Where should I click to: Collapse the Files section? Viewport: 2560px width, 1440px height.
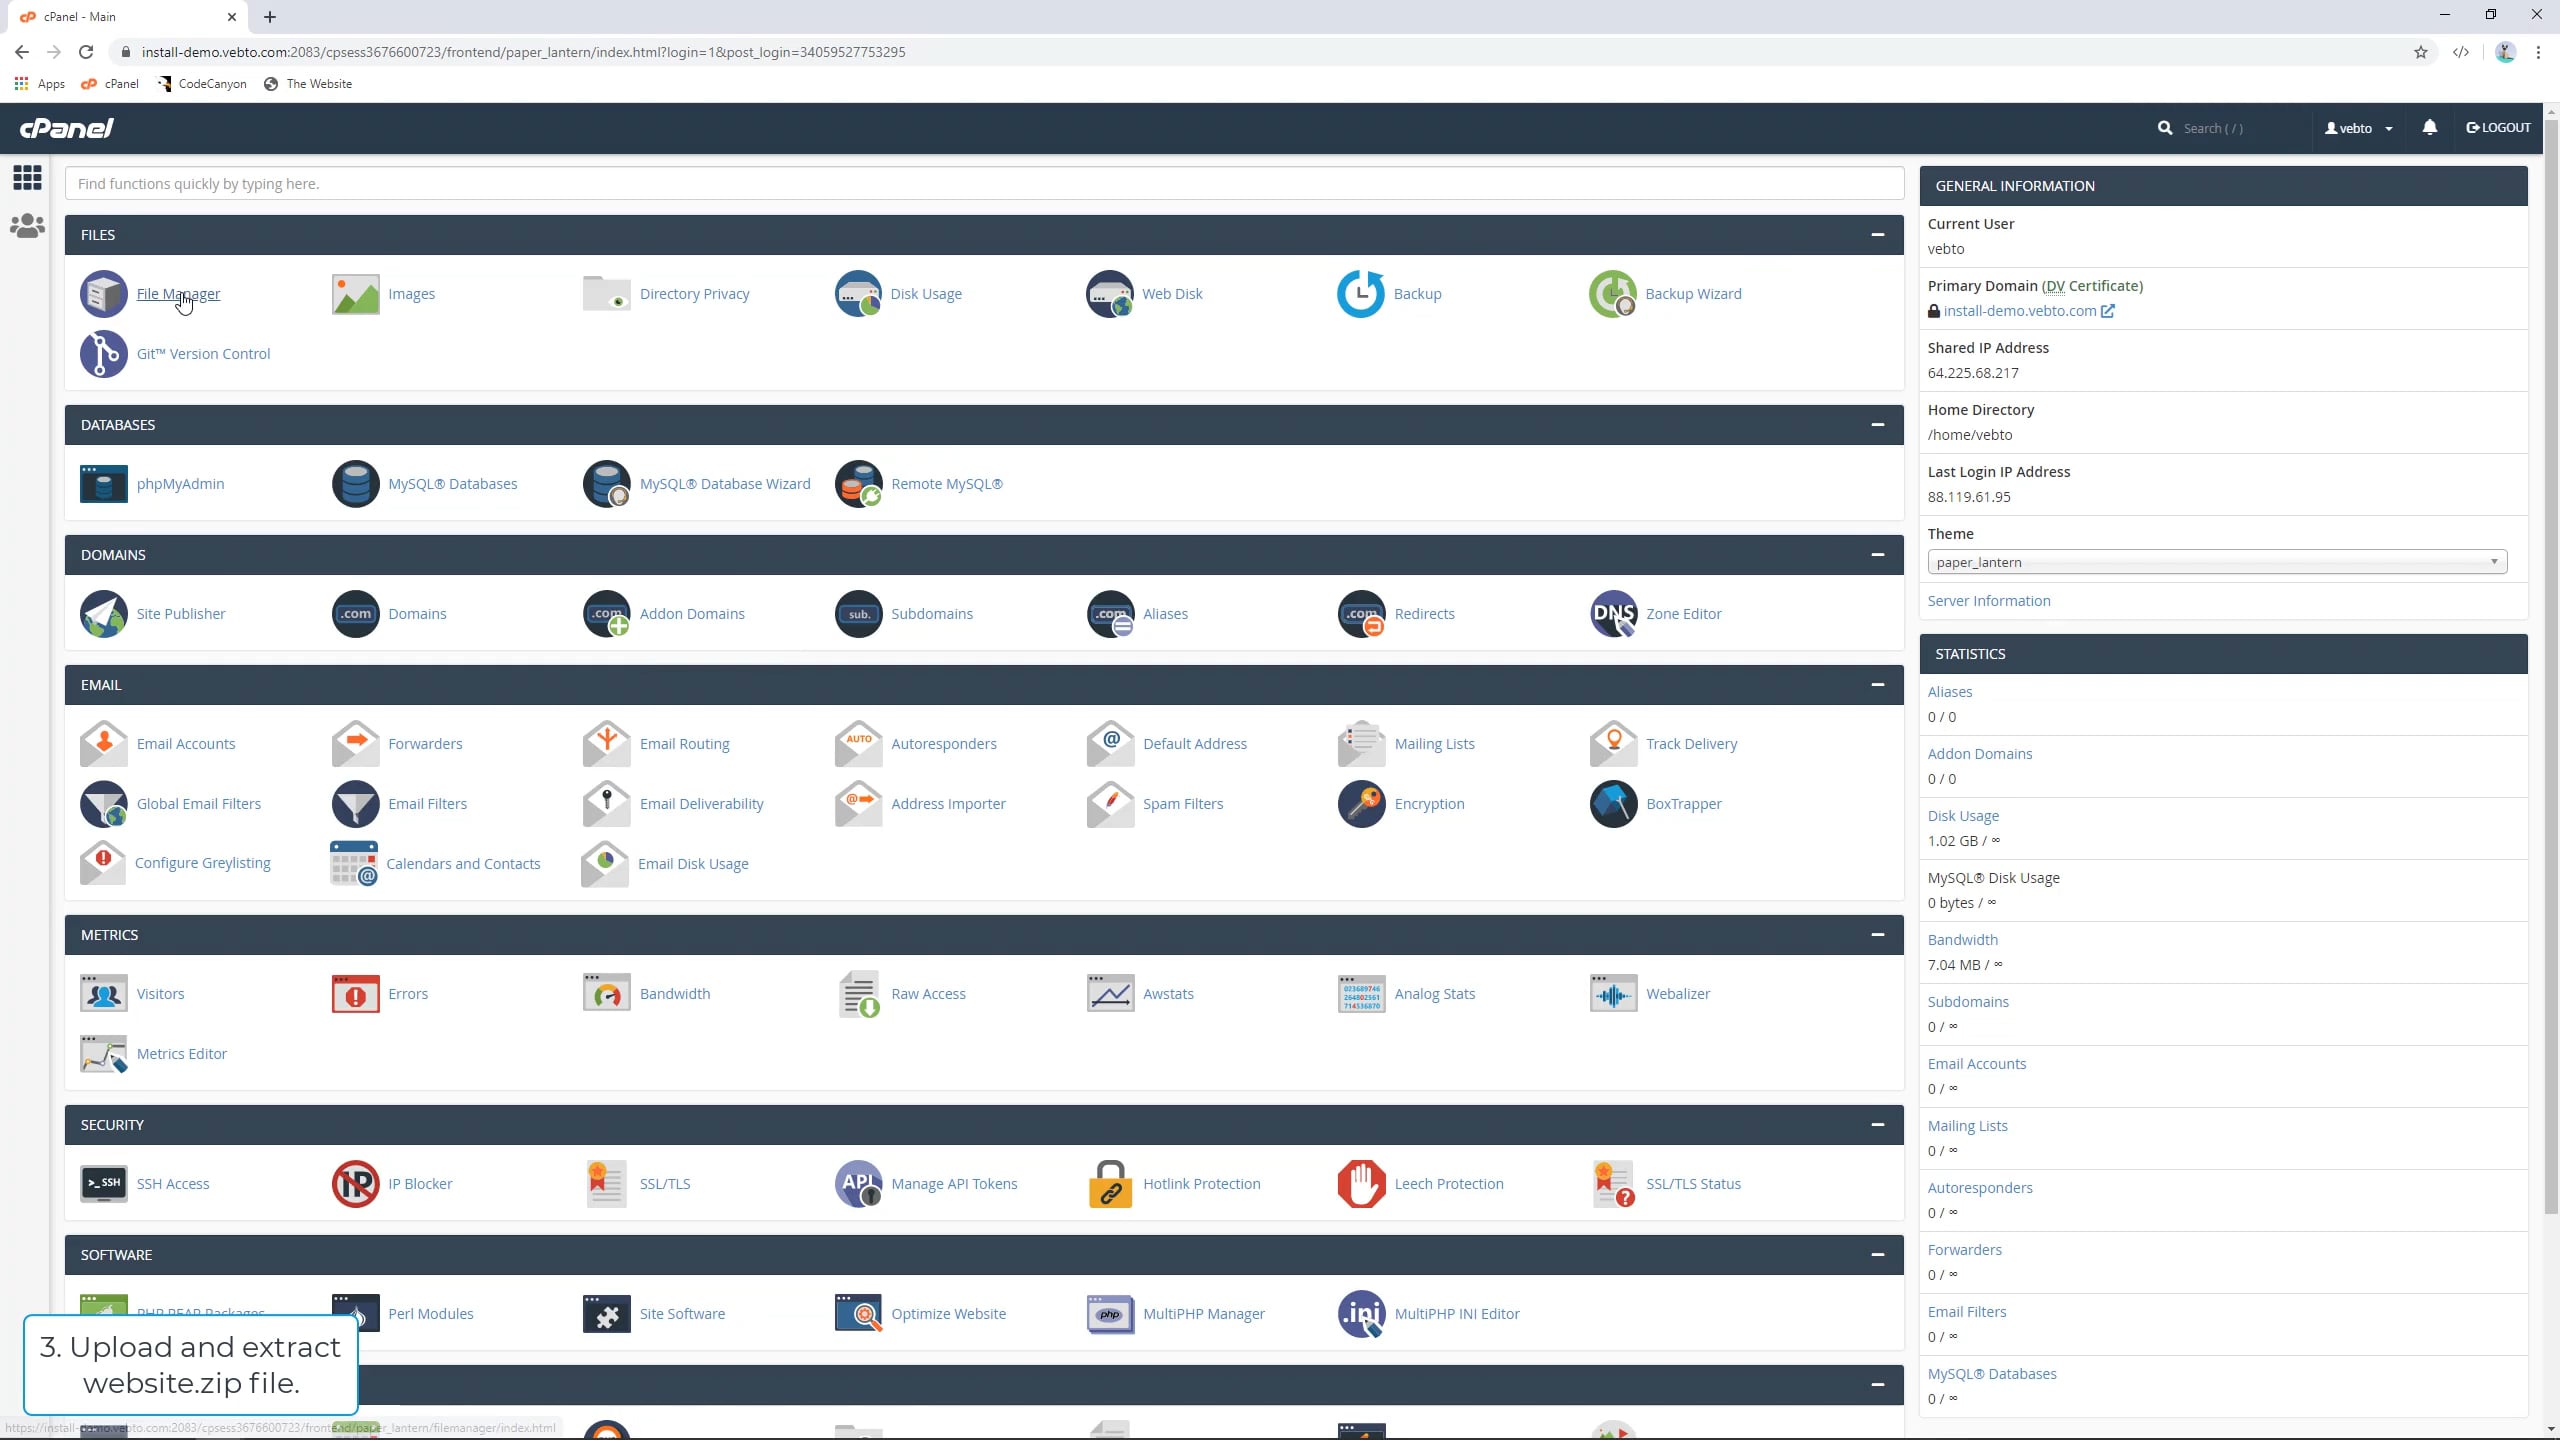[x=1877, y=235]
